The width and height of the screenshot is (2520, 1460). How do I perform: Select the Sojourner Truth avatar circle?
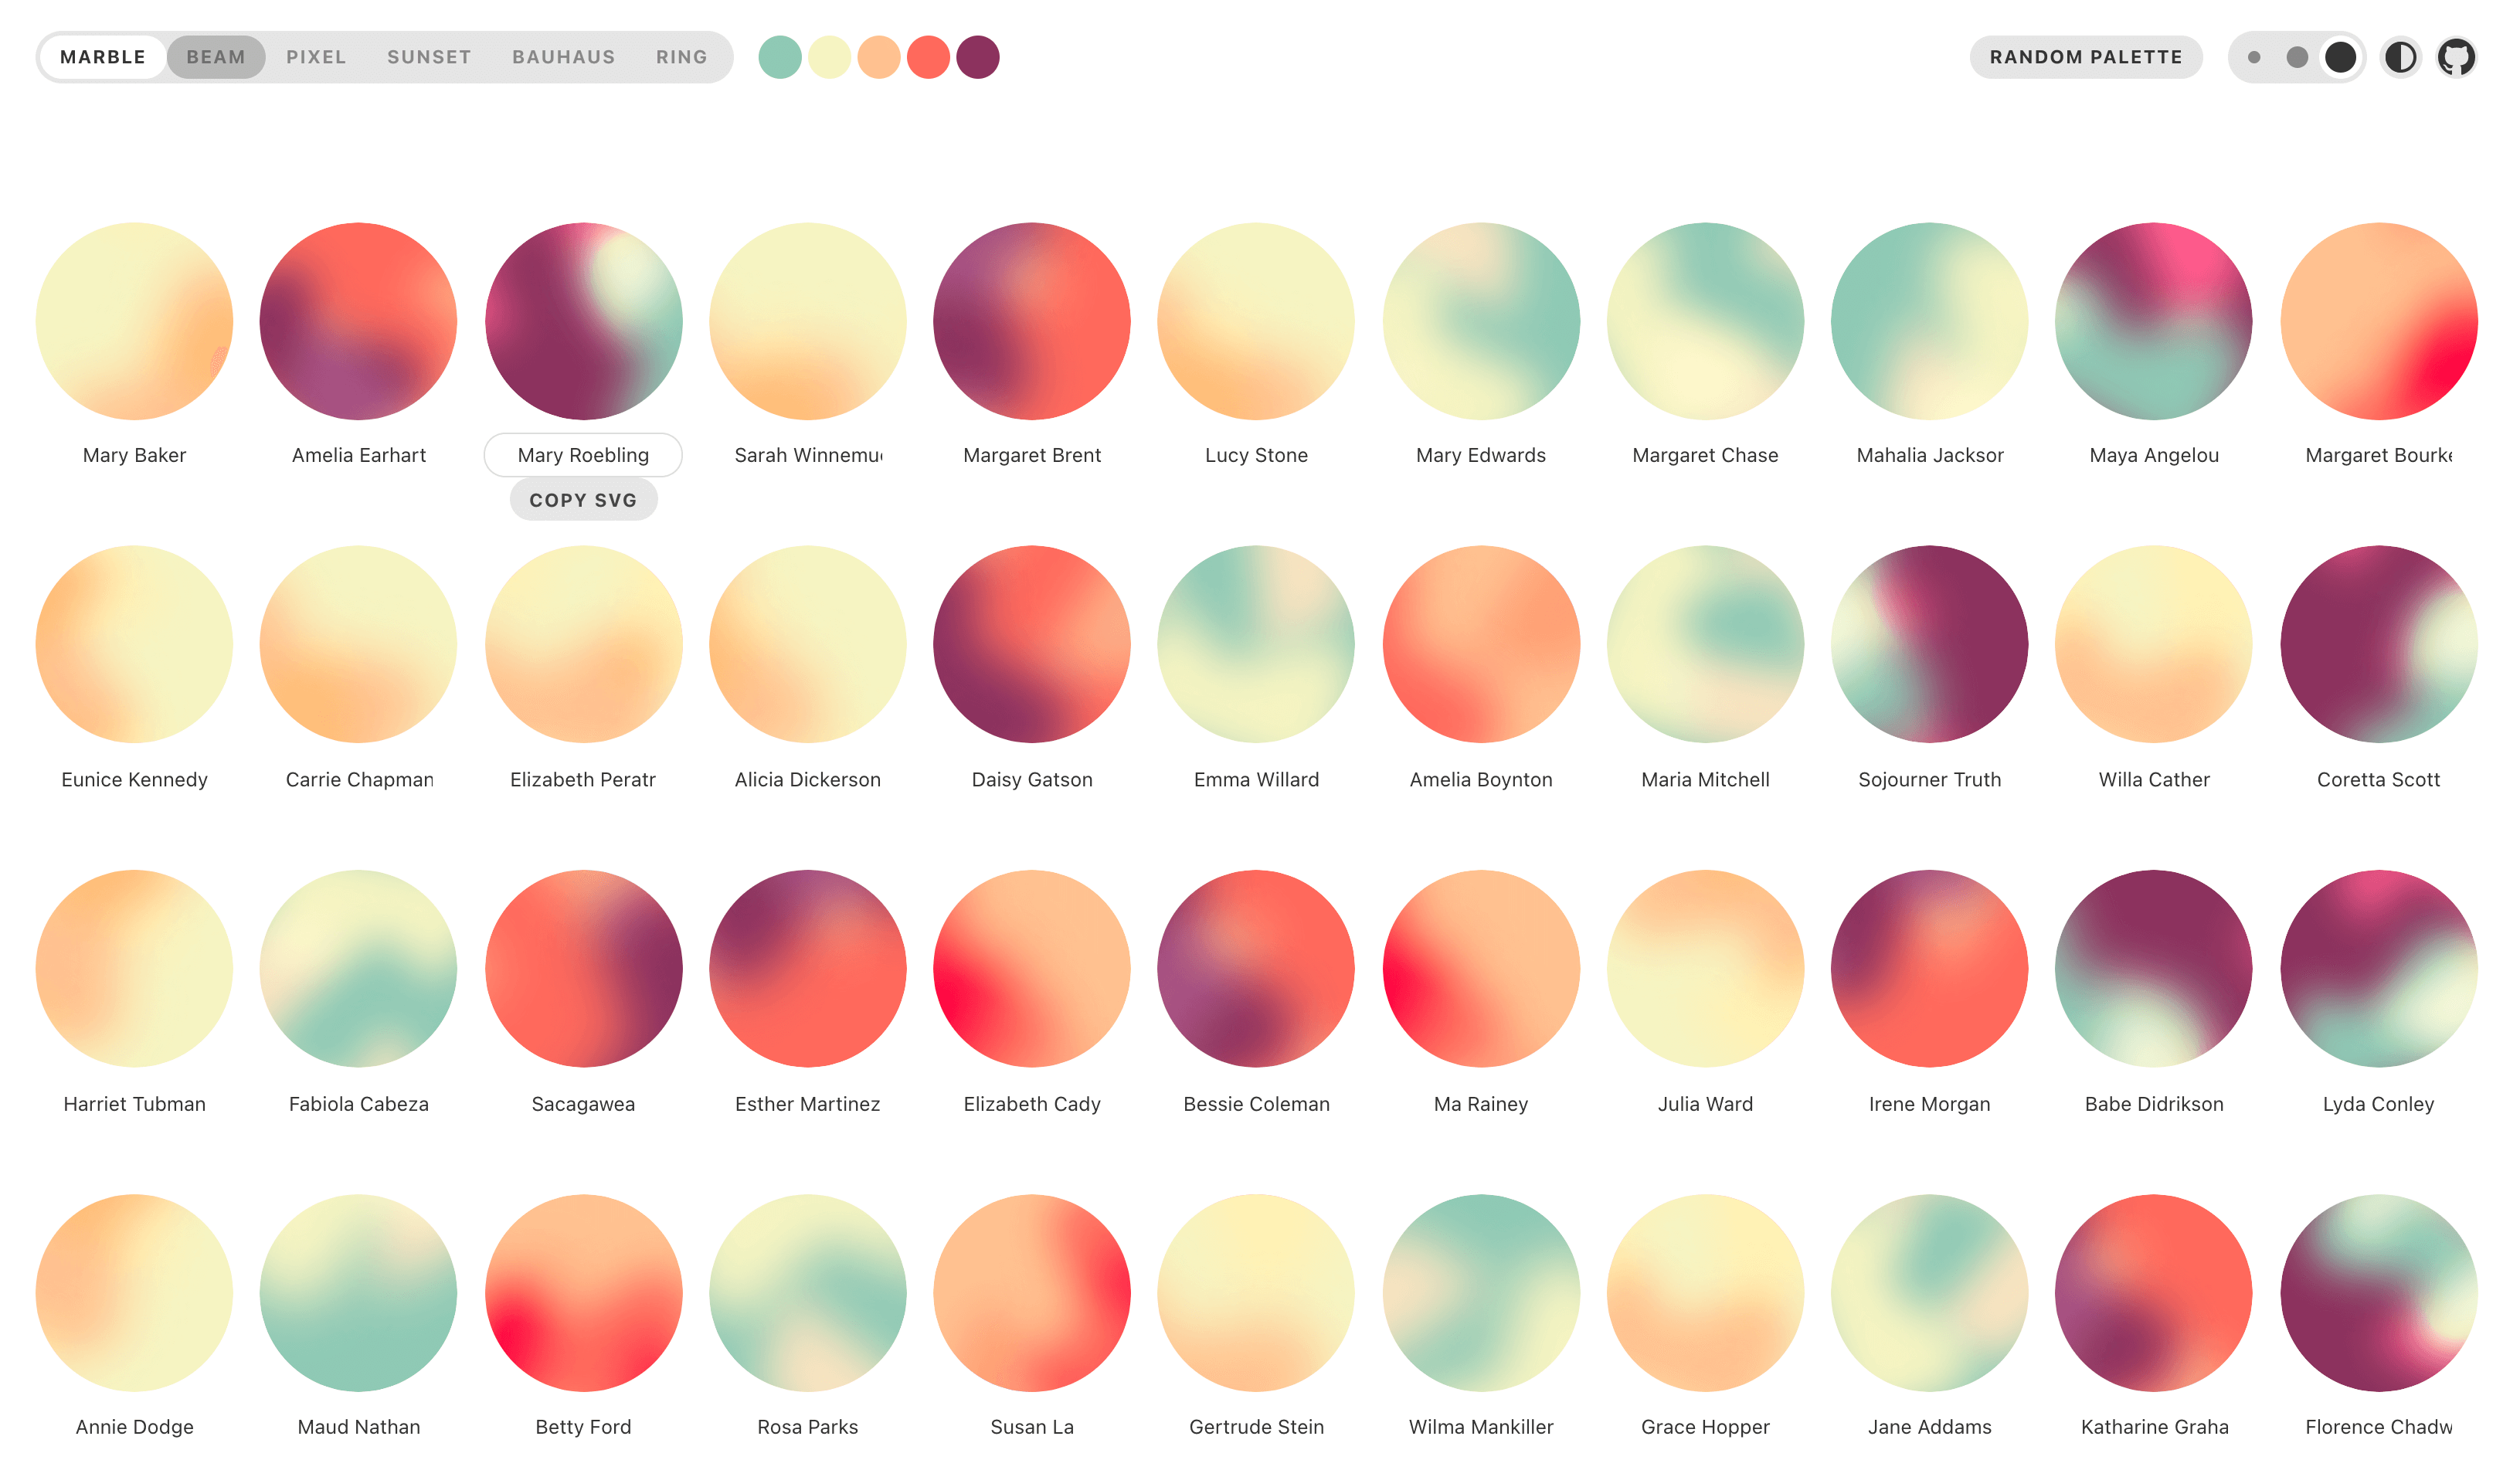point(1929,644)
